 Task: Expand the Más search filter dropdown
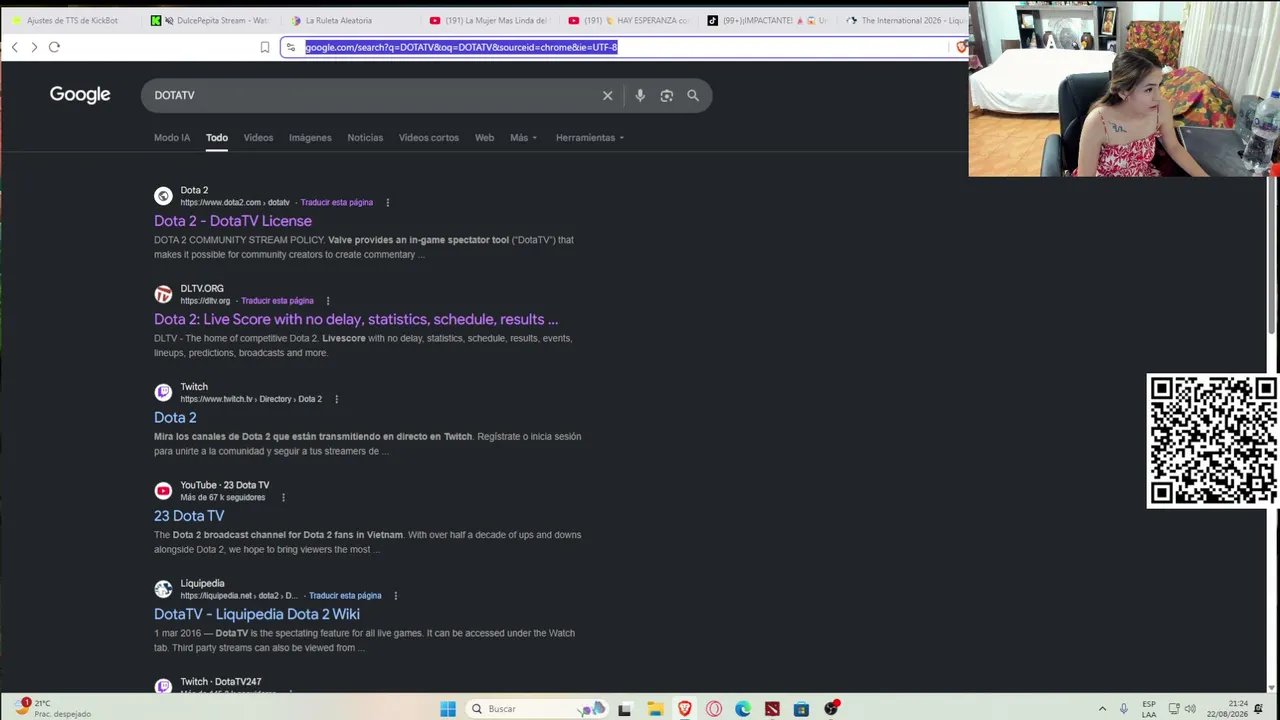tap(523, 138)
